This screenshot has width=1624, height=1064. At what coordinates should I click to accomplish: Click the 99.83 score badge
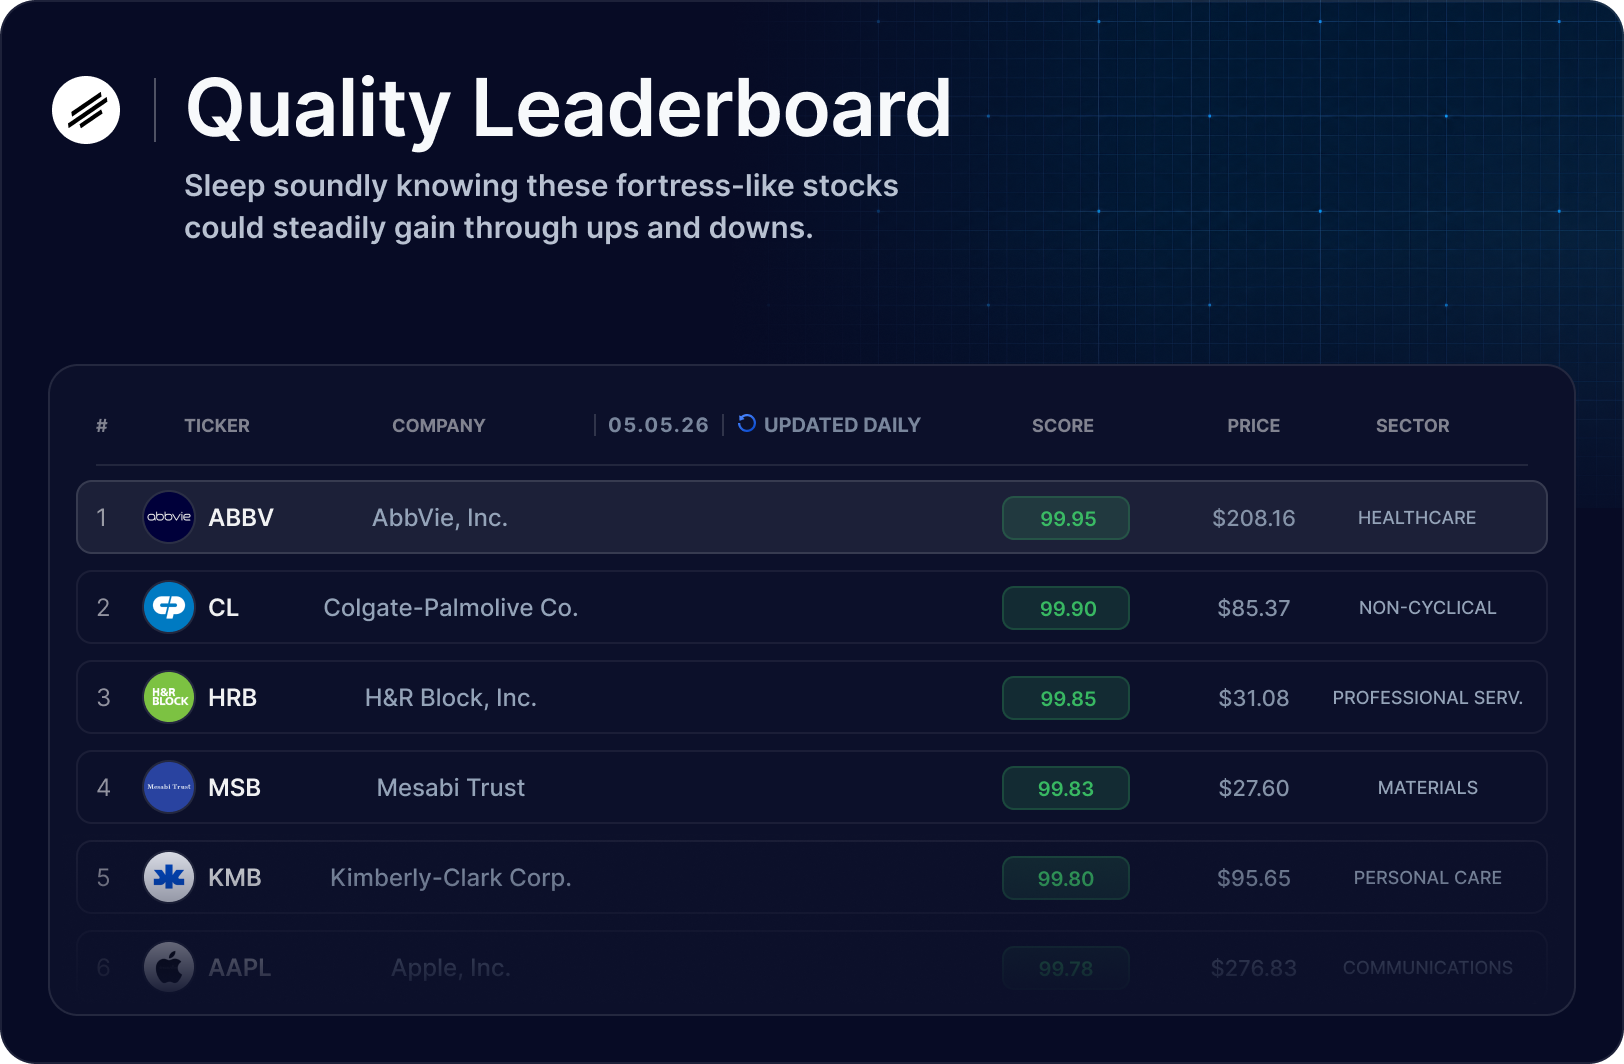pyautogui.click(x=1066, y=788)
